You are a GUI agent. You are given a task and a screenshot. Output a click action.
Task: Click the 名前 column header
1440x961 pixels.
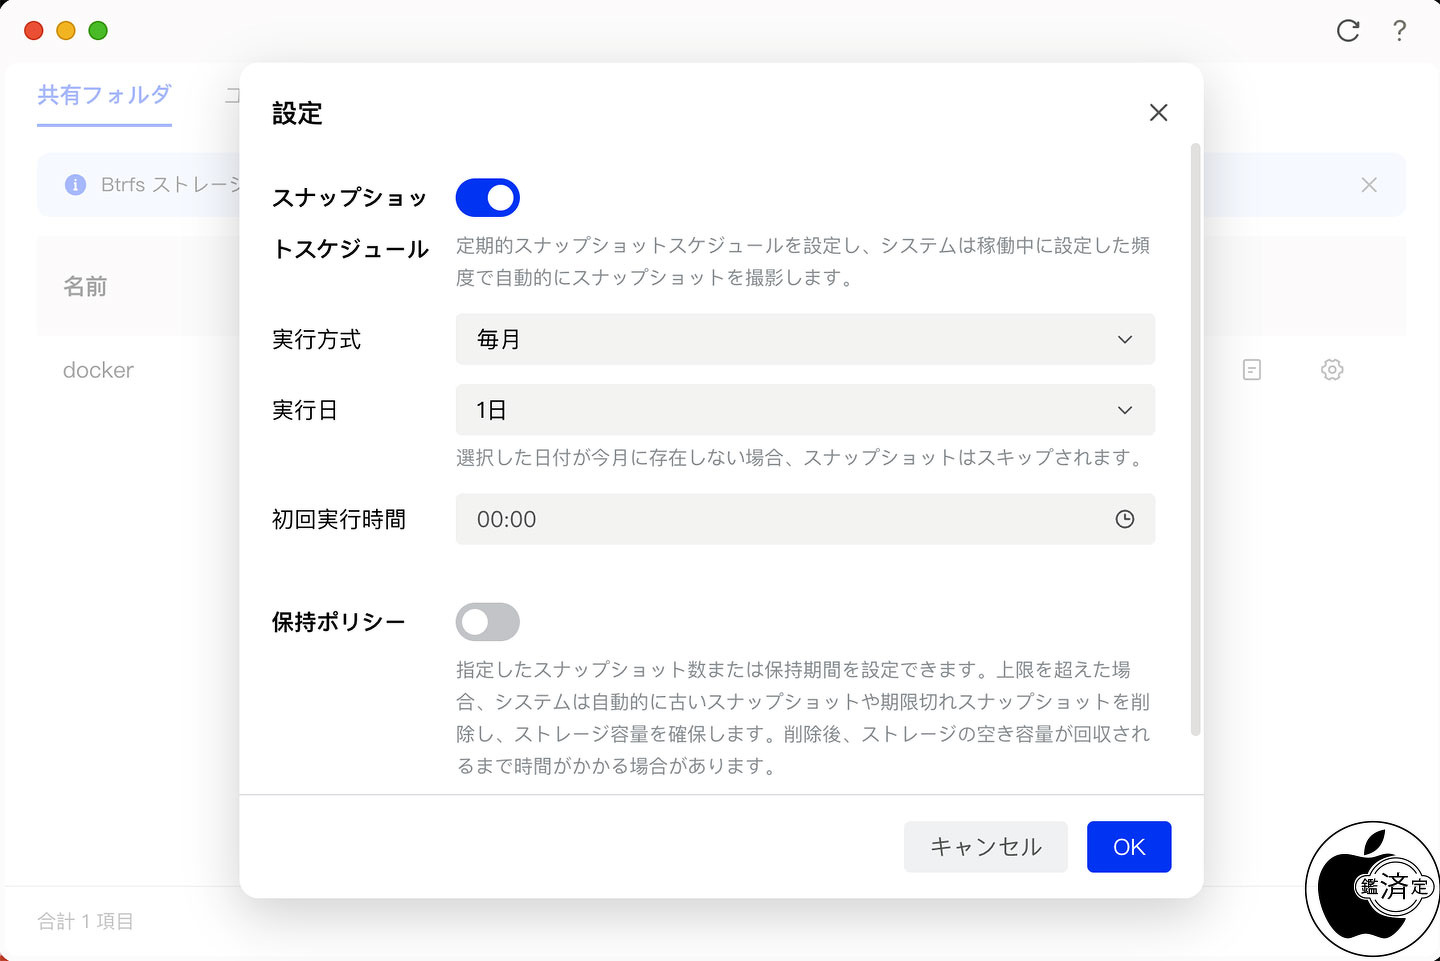coord(85,287)
